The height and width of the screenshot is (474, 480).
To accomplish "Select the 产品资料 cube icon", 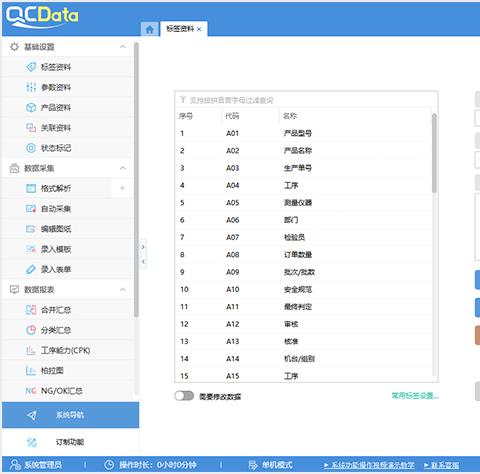I will point(31,108).
